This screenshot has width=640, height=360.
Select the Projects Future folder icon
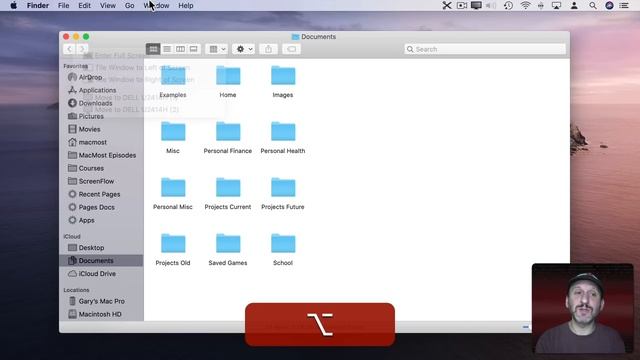tap(283, 187)
